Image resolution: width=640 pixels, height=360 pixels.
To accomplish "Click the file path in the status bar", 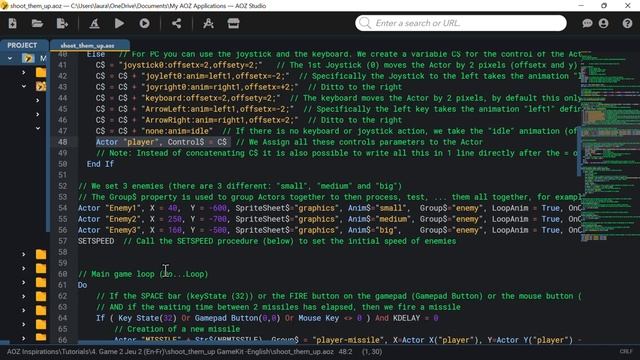I will [170, 351].
